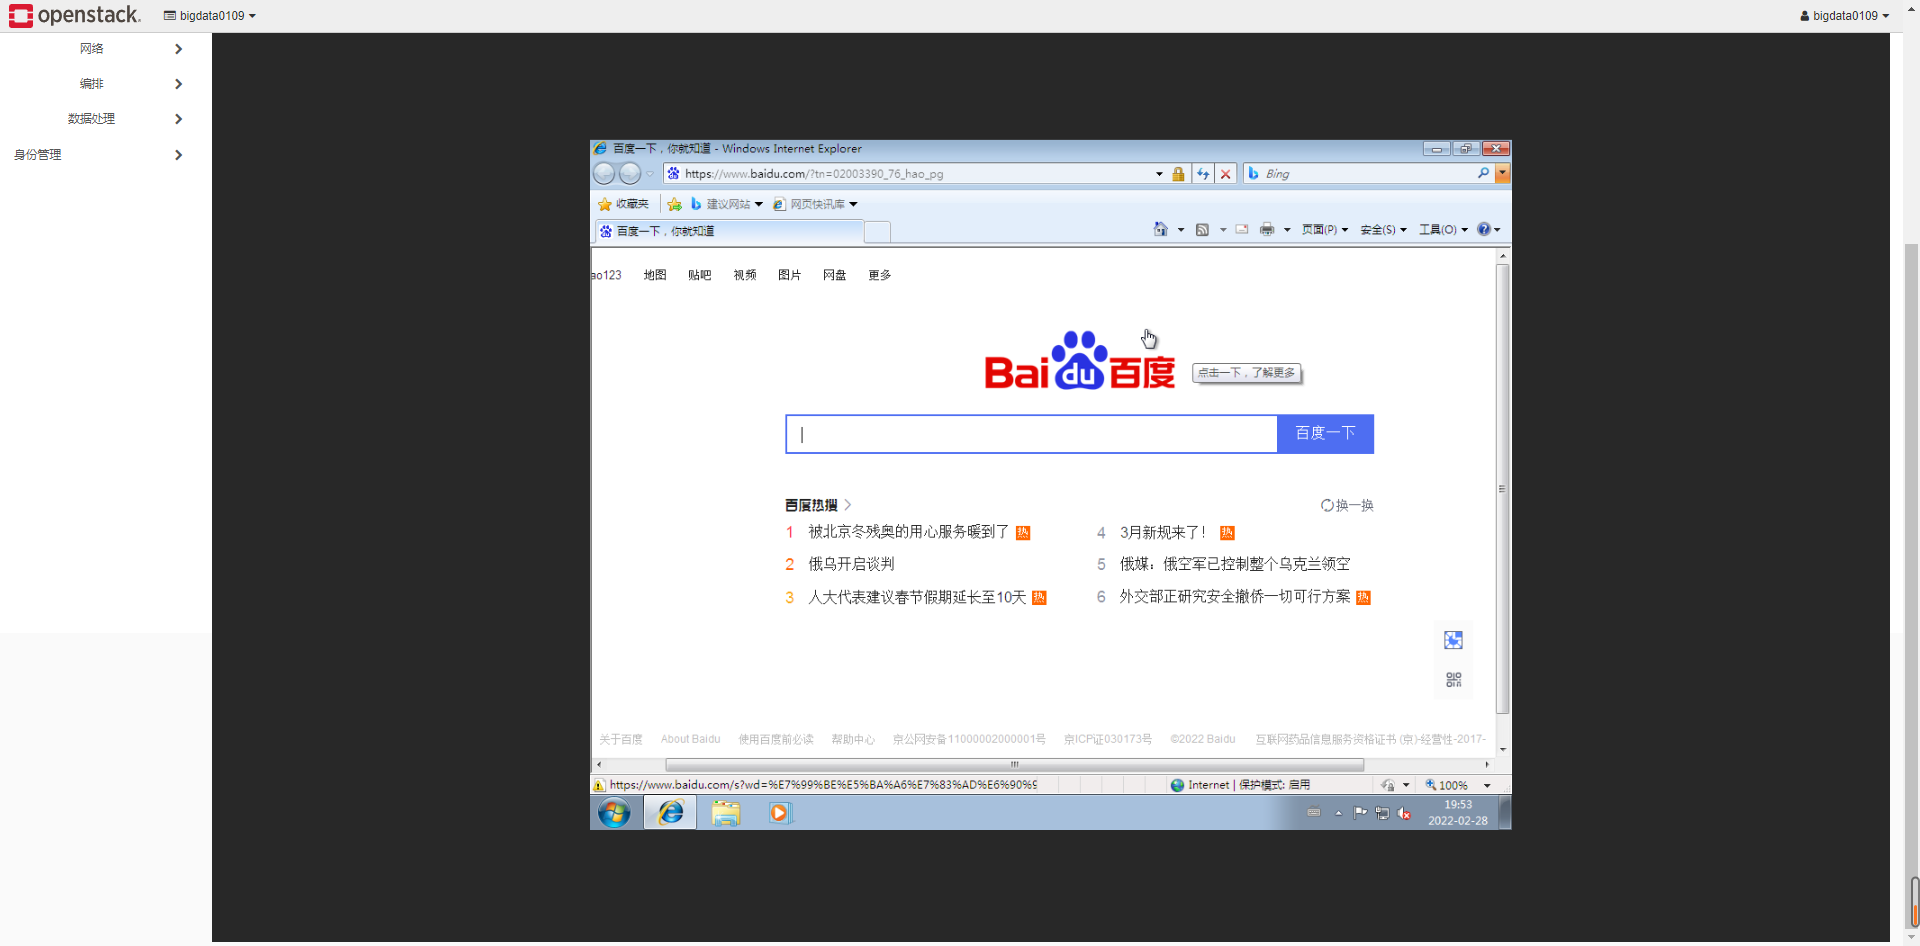Image resolution: width=1920 pixels, height=946 pixels.
Task: Expand the 网络 sidebar section
Action: click(x=105, y=49)
